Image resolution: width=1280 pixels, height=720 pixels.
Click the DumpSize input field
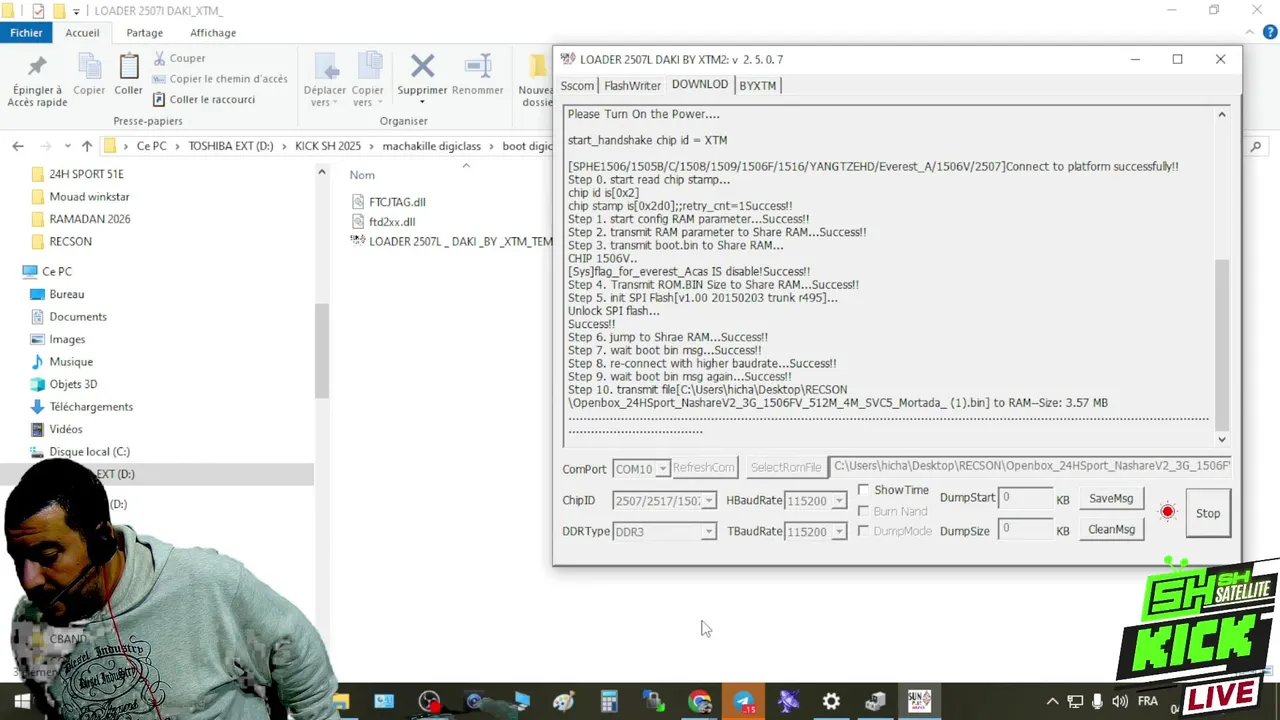[x=1026, y=528]
